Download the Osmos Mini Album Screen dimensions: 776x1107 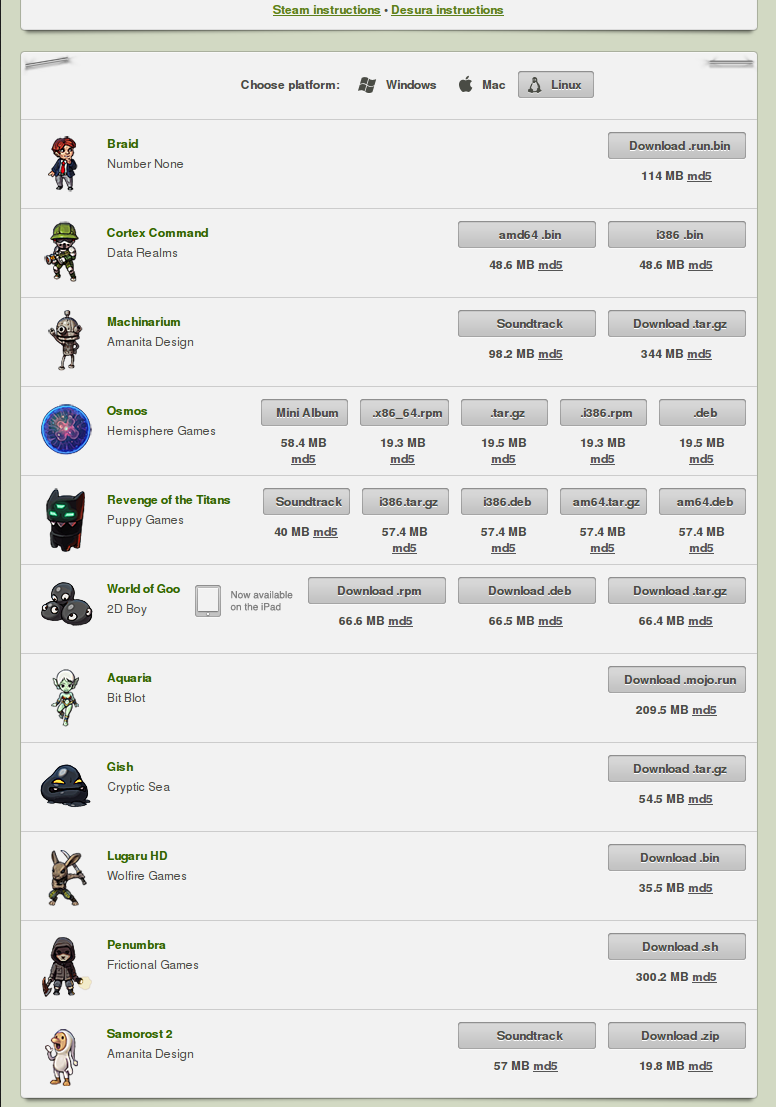(x=304, y=412)
